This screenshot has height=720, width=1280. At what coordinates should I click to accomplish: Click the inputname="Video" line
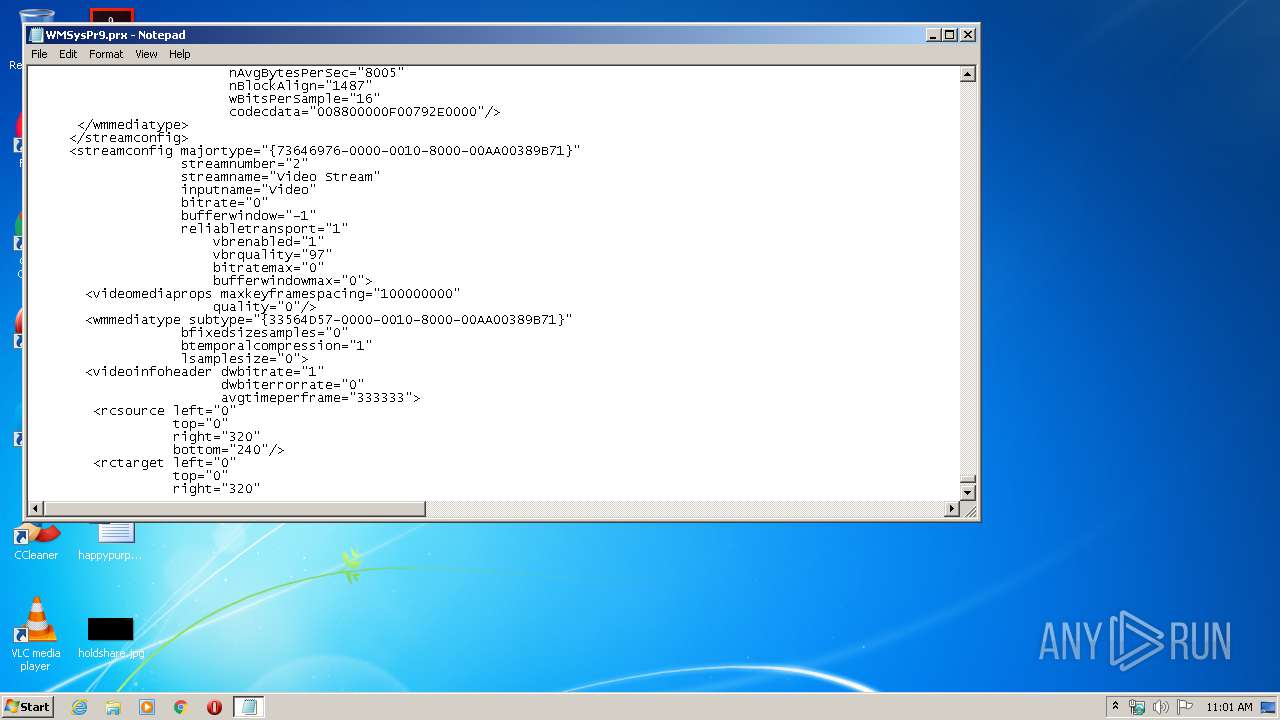pos(248,190)
